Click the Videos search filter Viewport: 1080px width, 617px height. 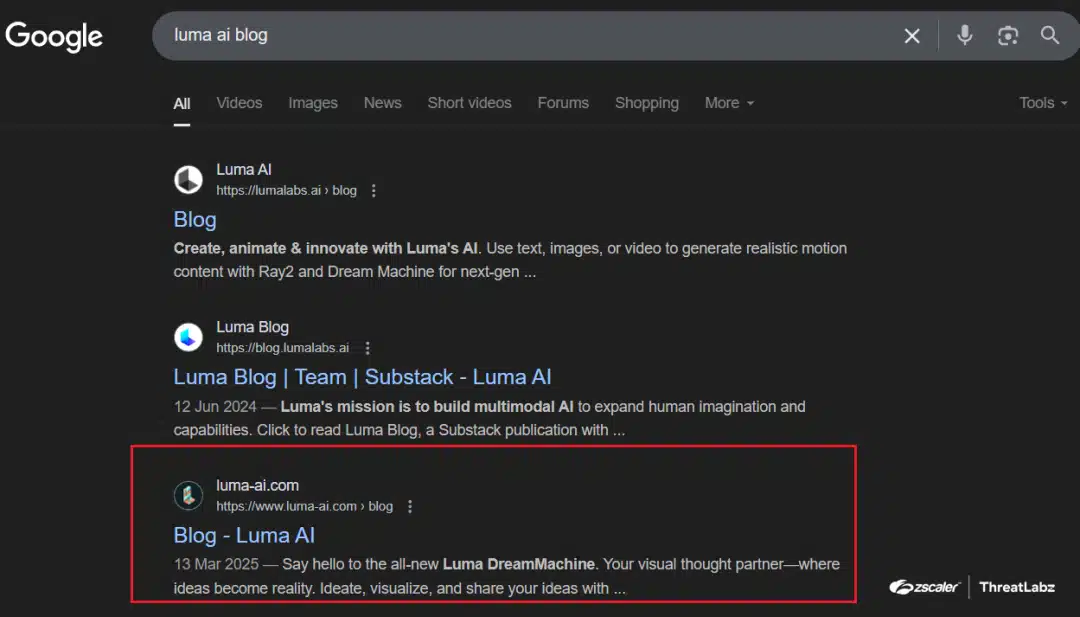coord(239,103)
